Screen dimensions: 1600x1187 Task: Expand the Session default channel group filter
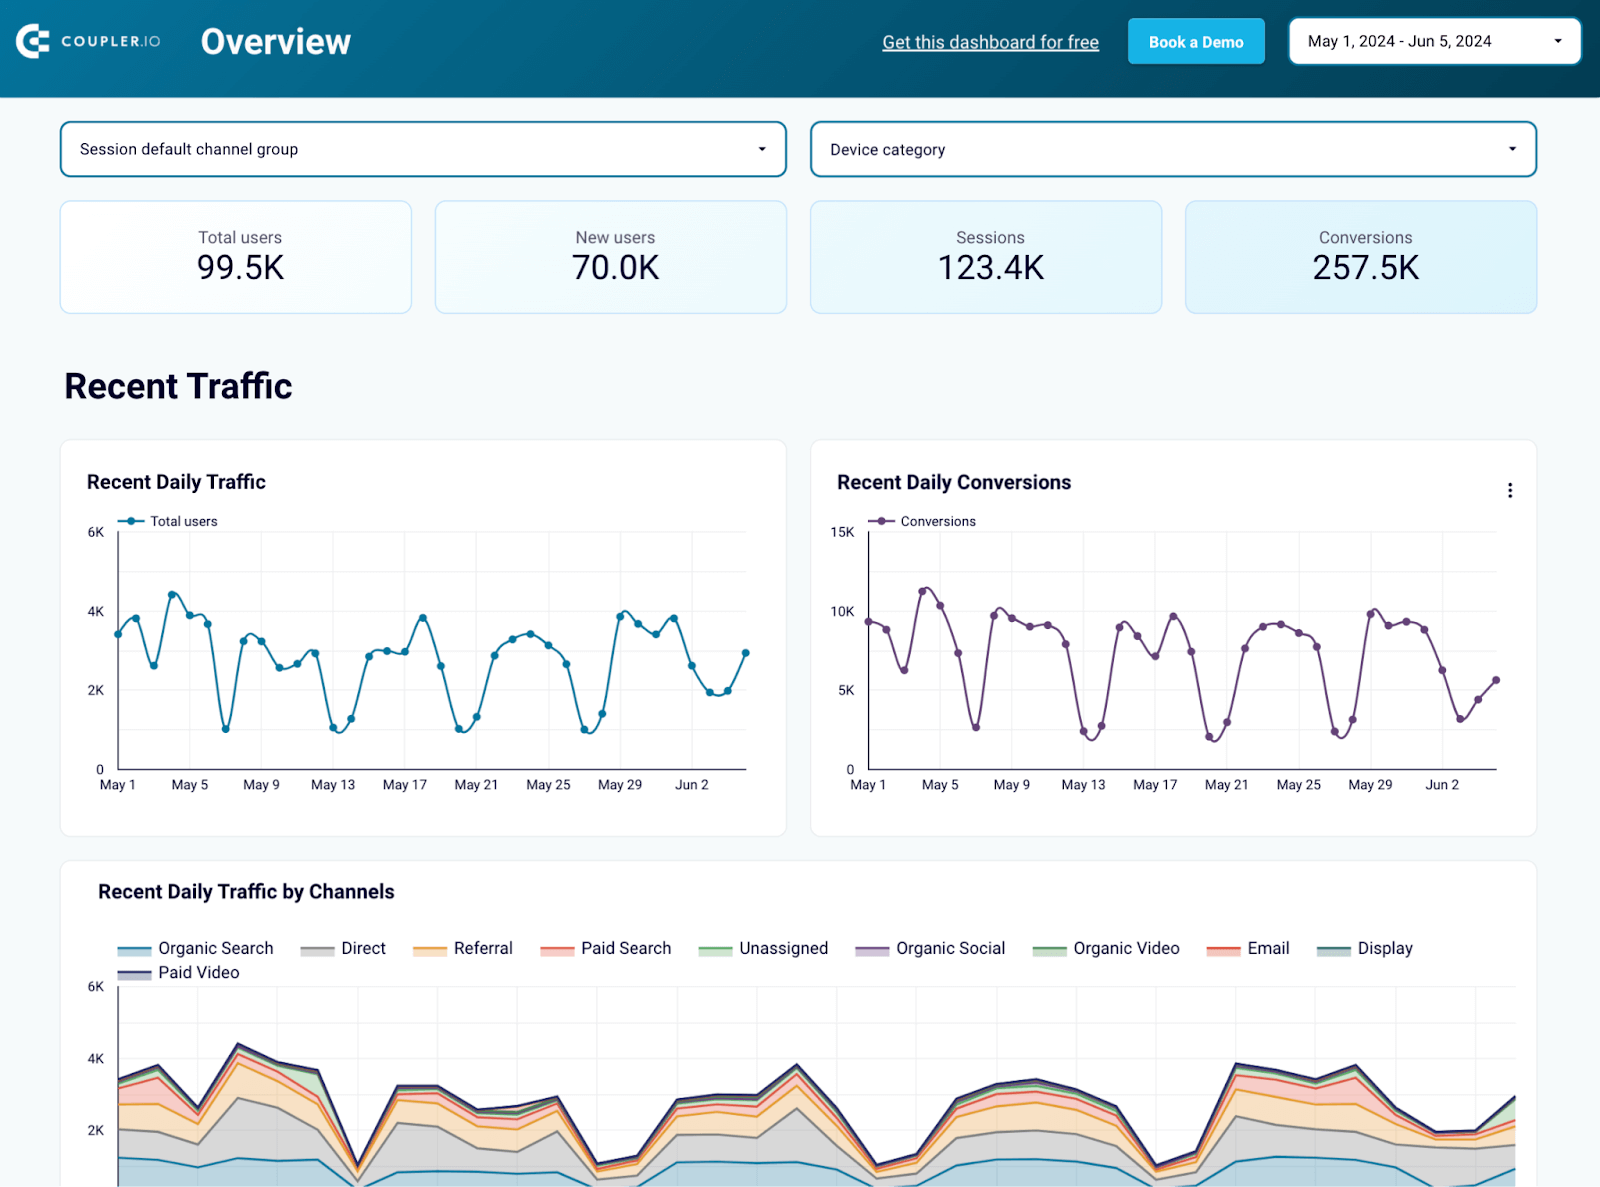coord(423,149)
